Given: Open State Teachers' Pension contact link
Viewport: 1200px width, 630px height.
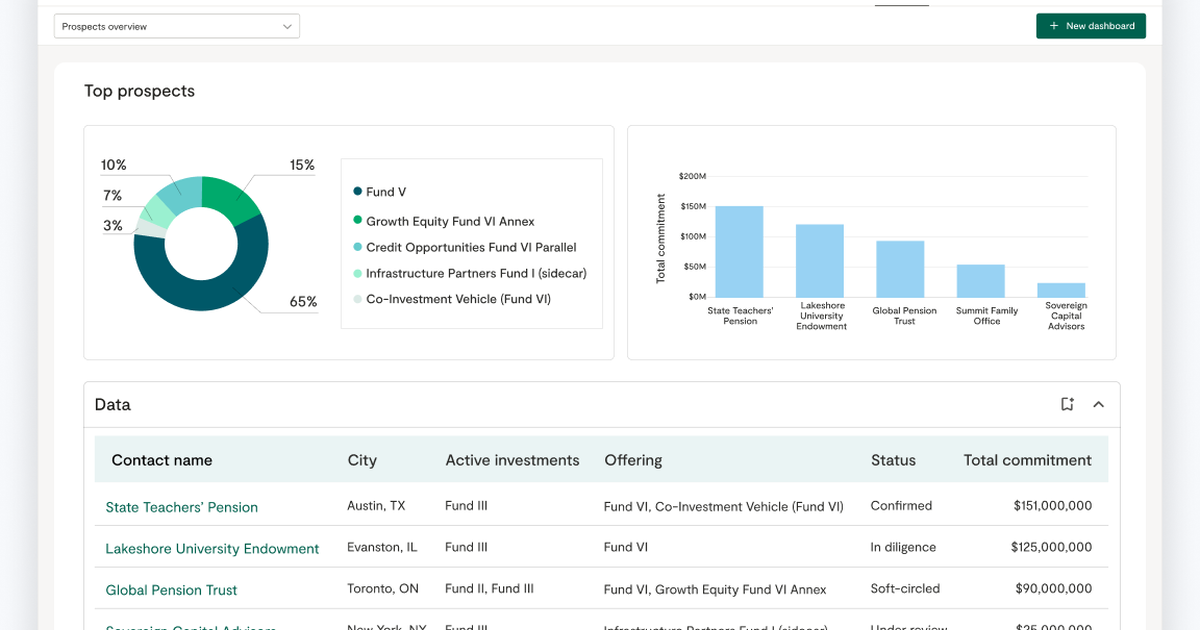Looking at the screenshot, I should pyautogui.click(x=182, y=507).
